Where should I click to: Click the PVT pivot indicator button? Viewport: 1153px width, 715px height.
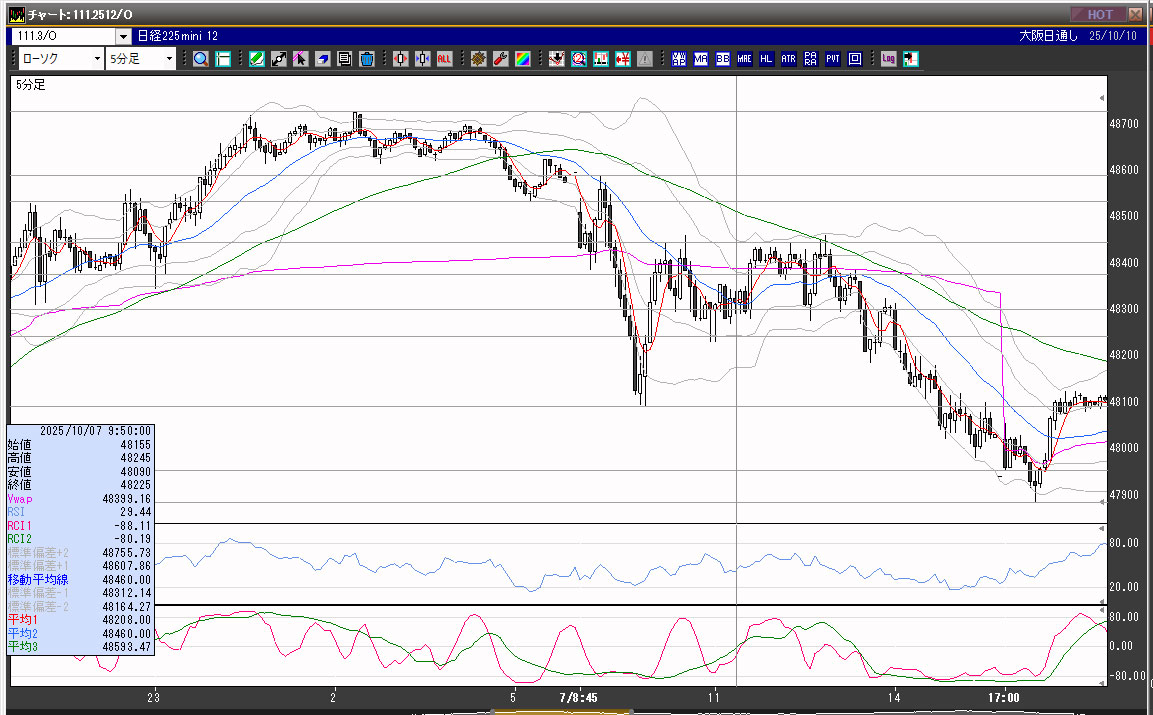(x=832, y=59)
